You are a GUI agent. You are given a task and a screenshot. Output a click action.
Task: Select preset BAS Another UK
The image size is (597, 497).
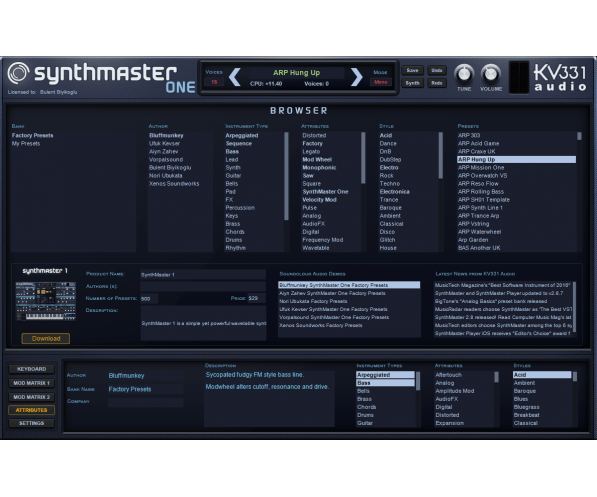[479, 248]
